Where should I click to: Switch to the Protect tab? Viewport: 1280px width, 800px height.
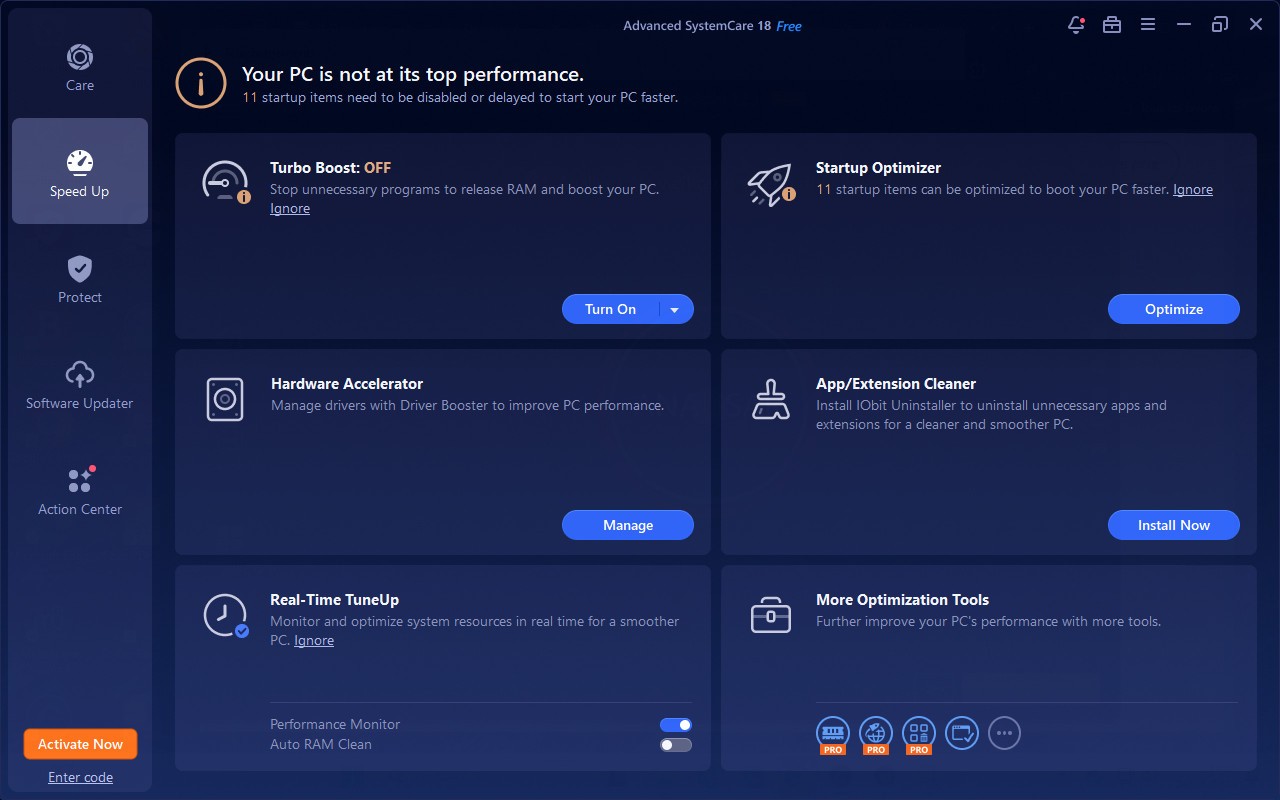80,278
